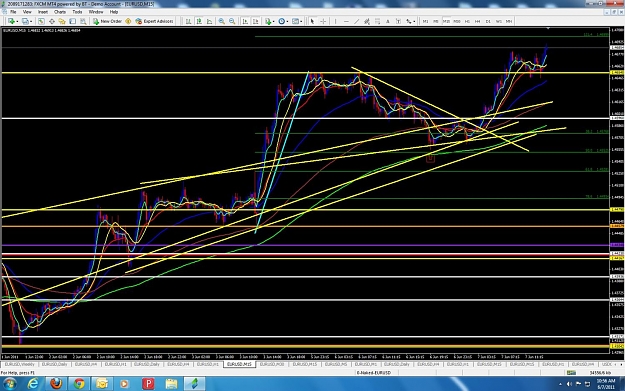
Task: Switch timeframe to W1
Action: point(499,21)
